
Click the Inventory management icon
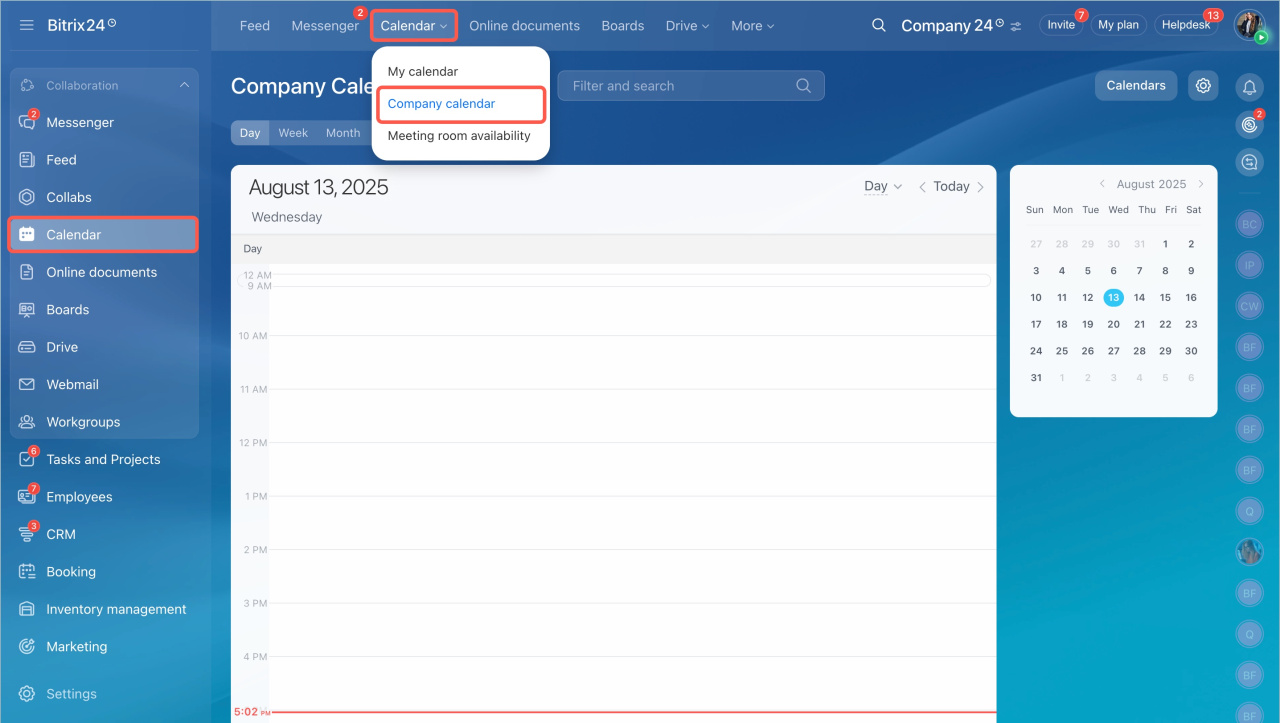[x=27, y=609]
